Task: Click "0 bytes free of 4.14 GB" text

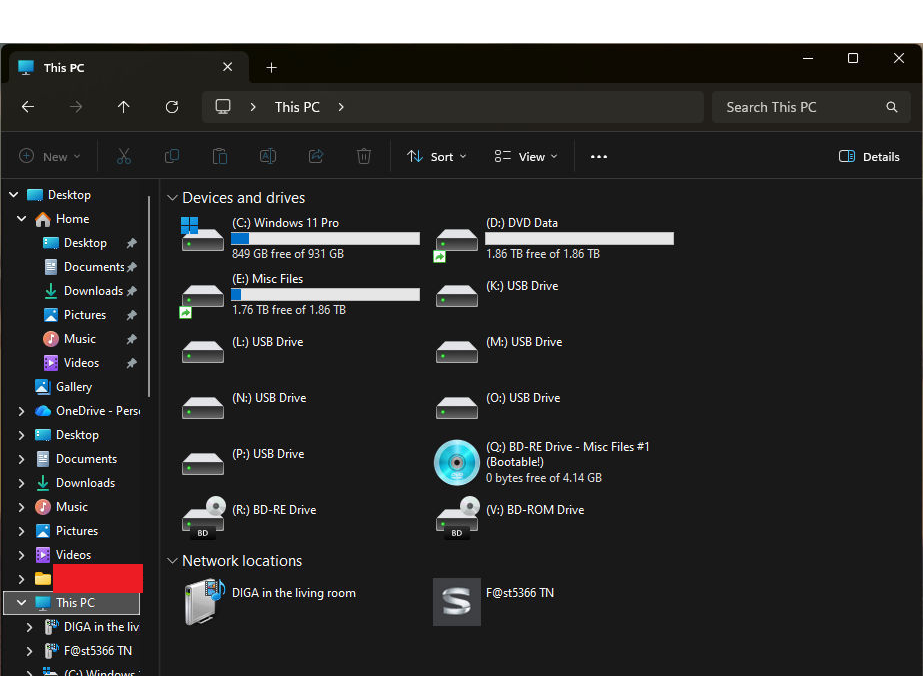Action: [544, 478]
